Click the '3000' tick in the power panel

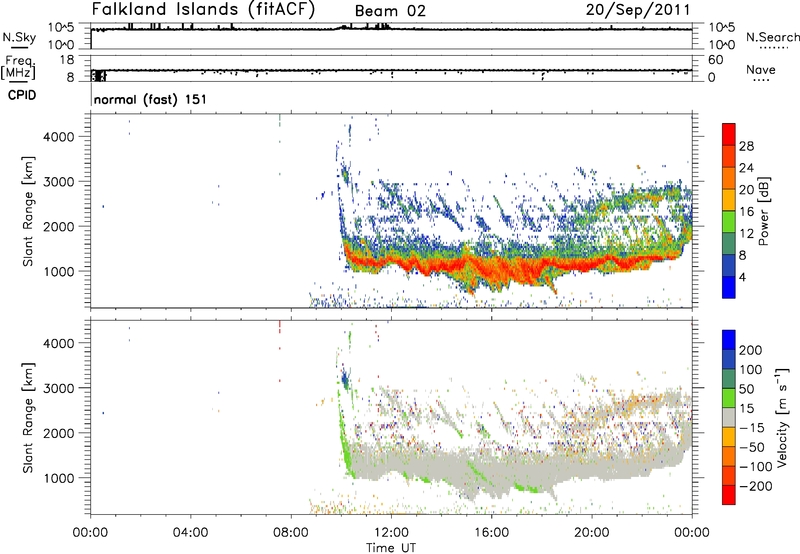(x=59, y=182)
